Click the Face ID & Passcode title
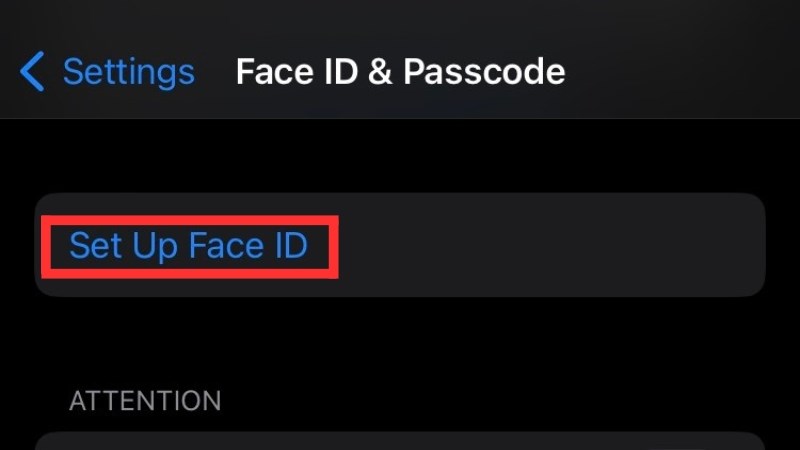 [400, 72]
